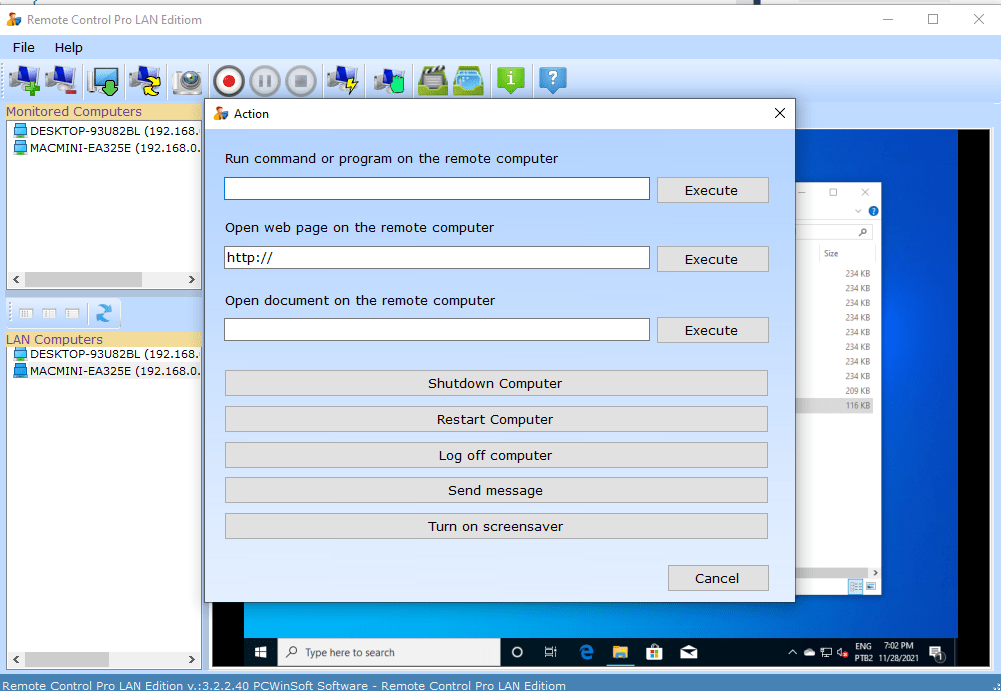Image resolution: width=1001 pixels, height=691 pixels.
Task: Click the remote Task View icon
Action: click(x=551, y=652)
